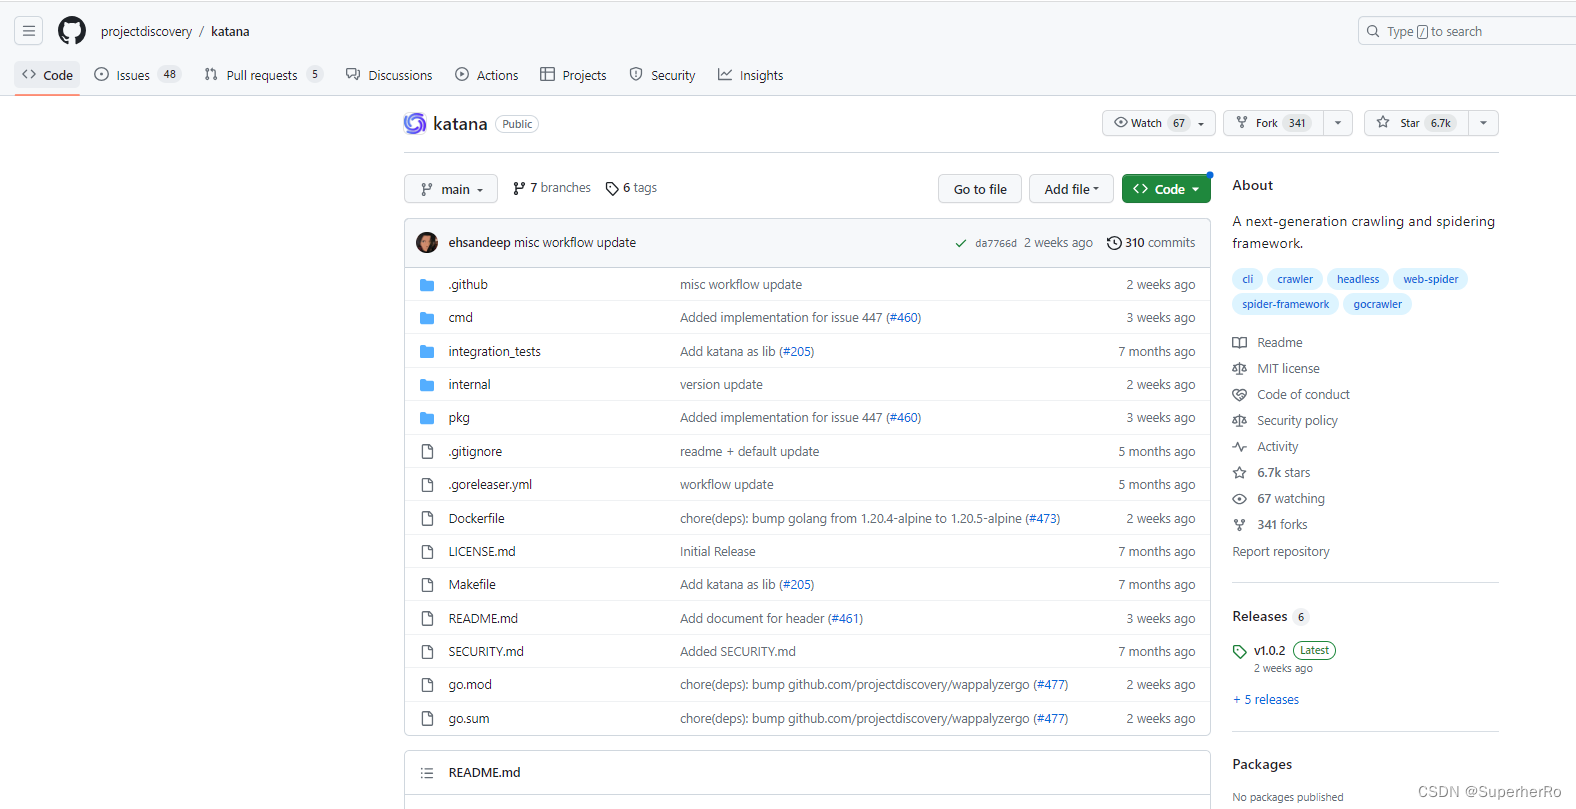The image size is (1576, 809).
Task: View the 7 branches link
Action: (552, 188)
